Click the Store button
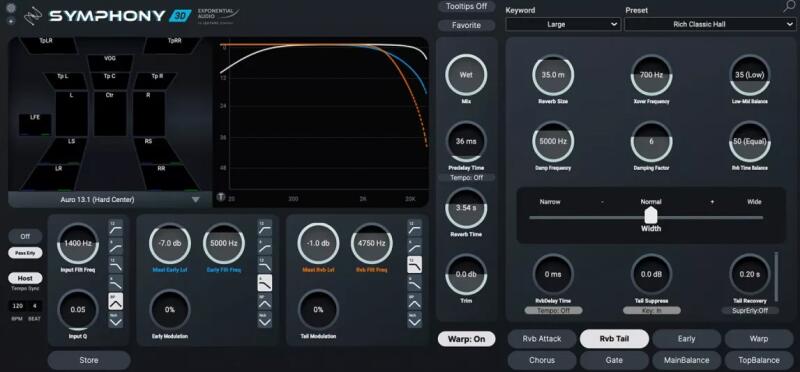The image size is (800, 372). 89,360
